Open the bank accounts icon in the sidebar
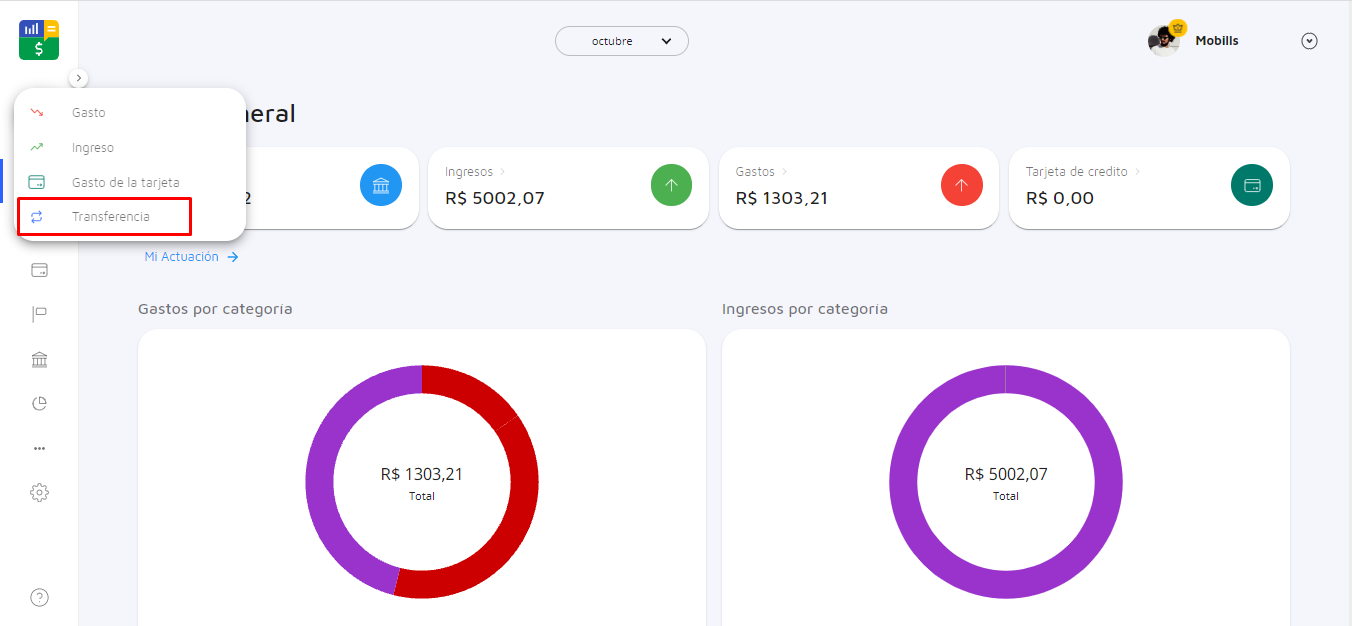The height and width of the screenshot is (626, 1352). coord(39,360)
